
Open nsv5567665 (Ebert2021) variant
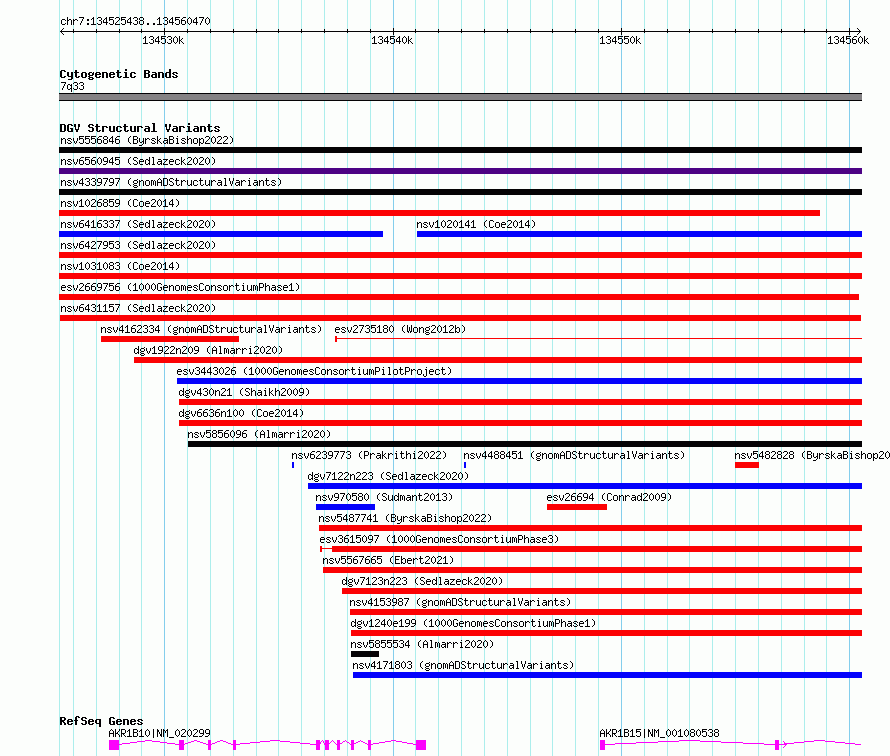[388, 560]
